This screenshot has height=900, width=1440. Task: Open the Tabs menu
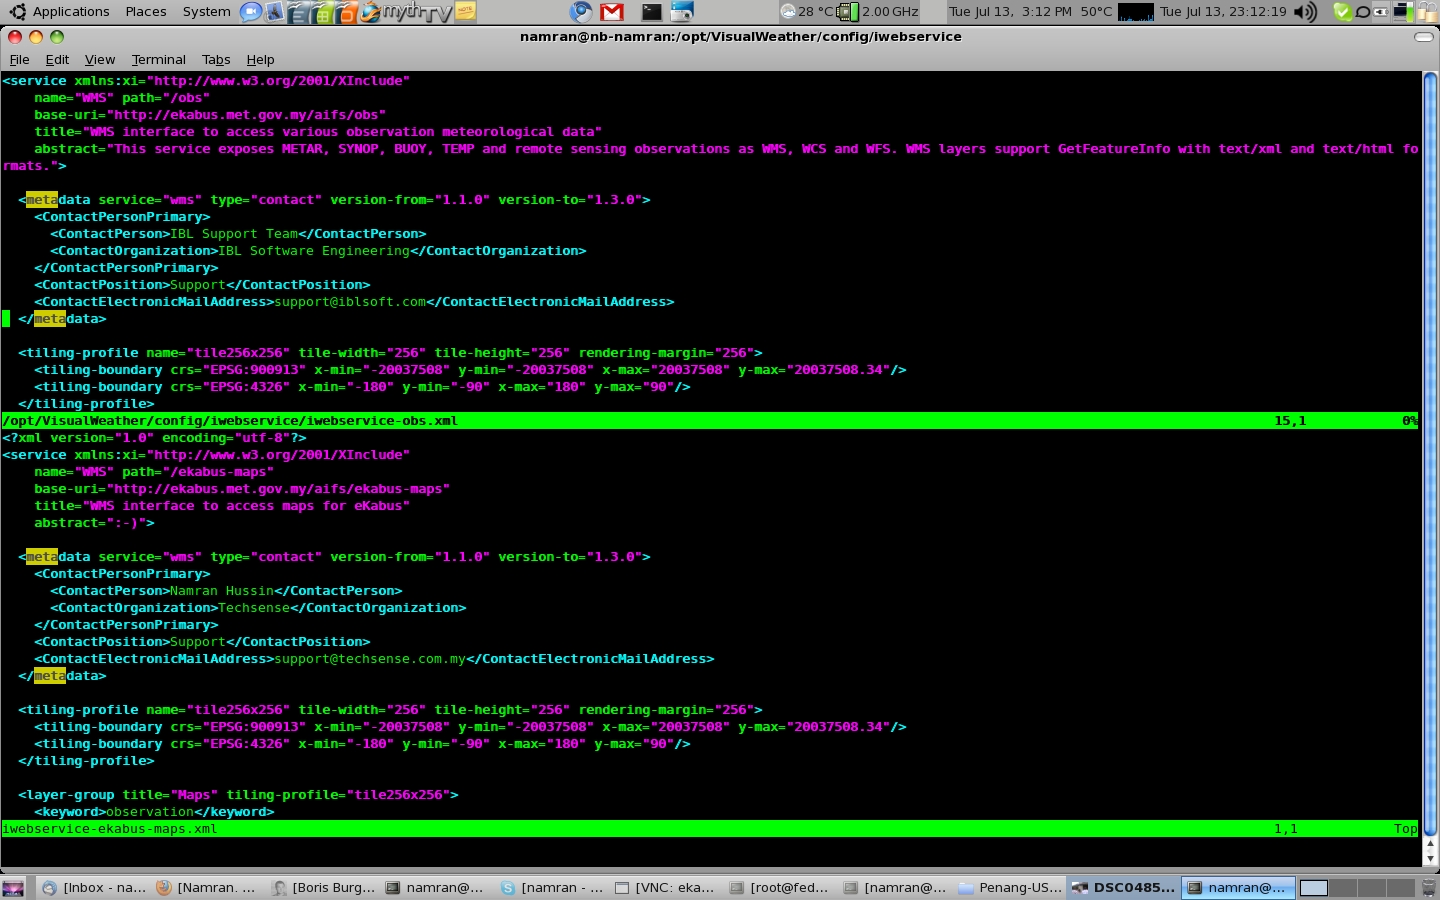(x=216, y=60)
